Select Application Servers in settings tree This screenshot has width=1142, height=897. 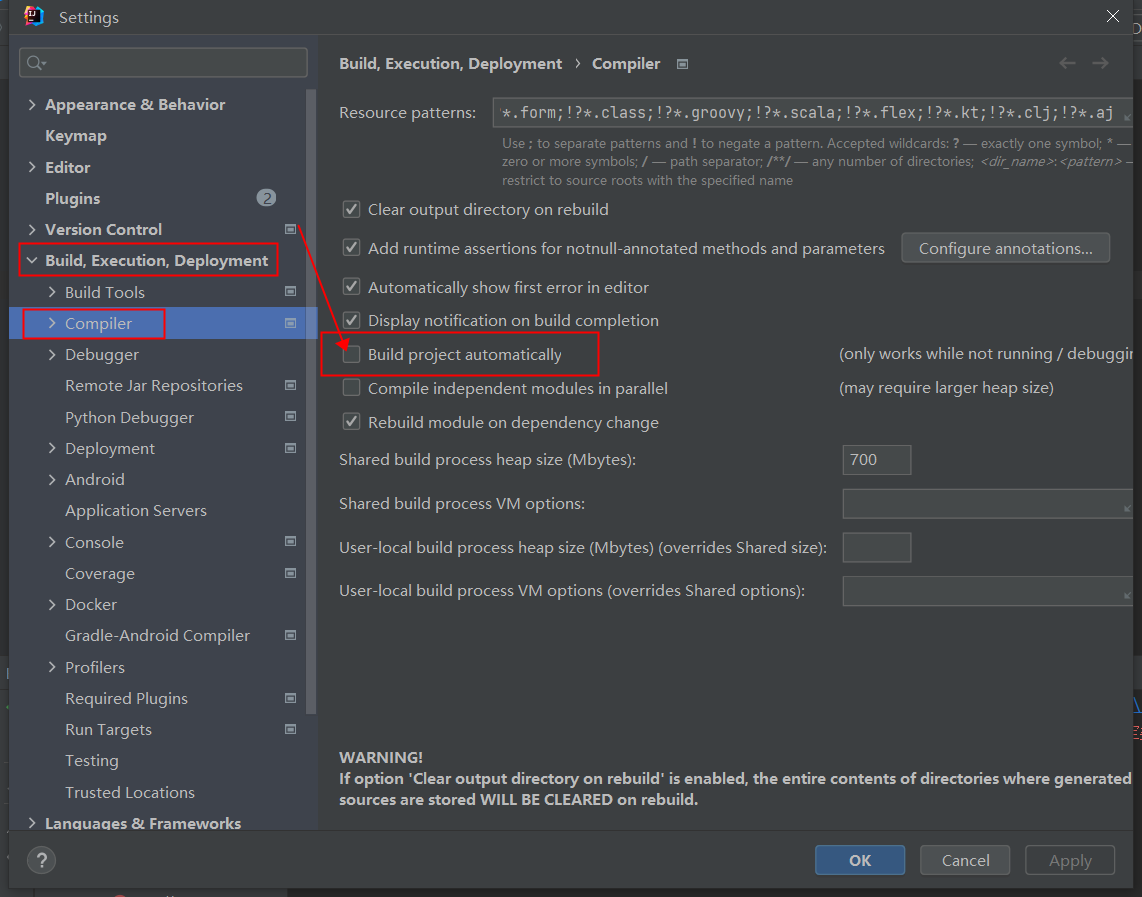(x=136, y=511)
